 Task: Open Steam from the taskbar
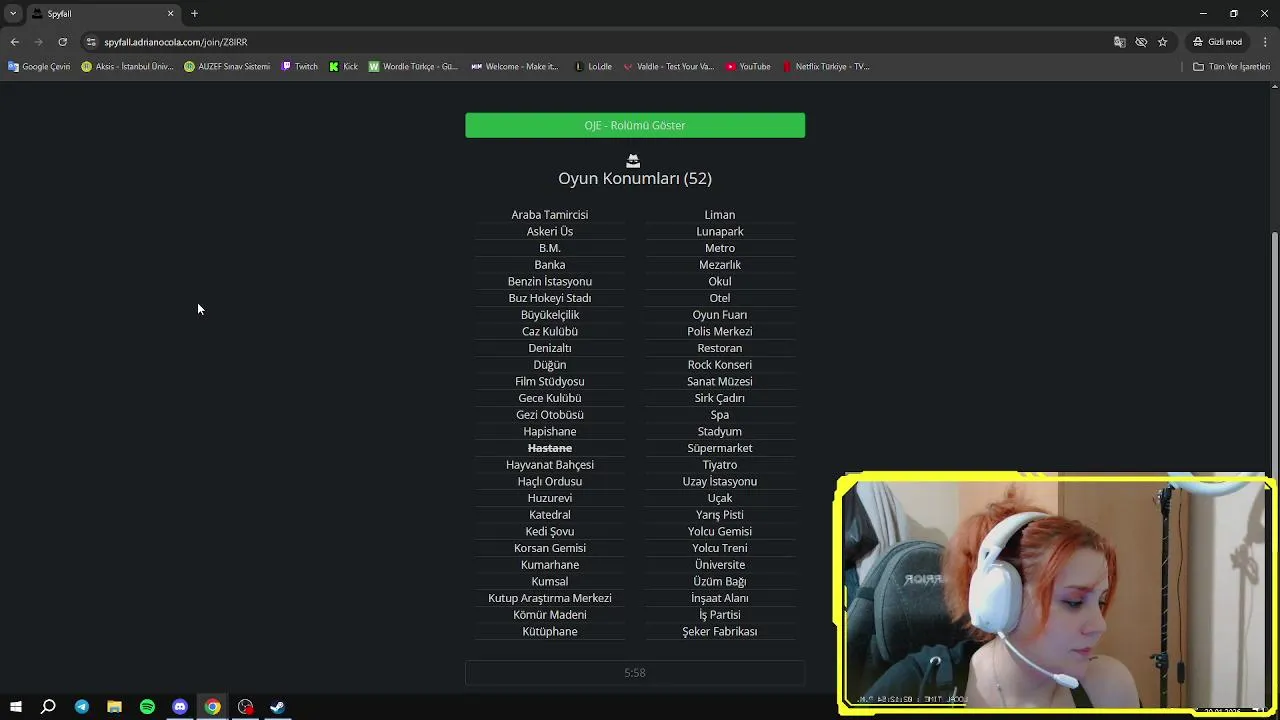[278, 707]
